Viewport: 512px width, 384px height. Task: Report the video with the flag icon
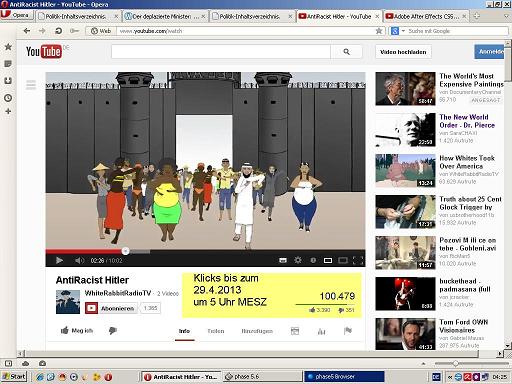[347, 331]
